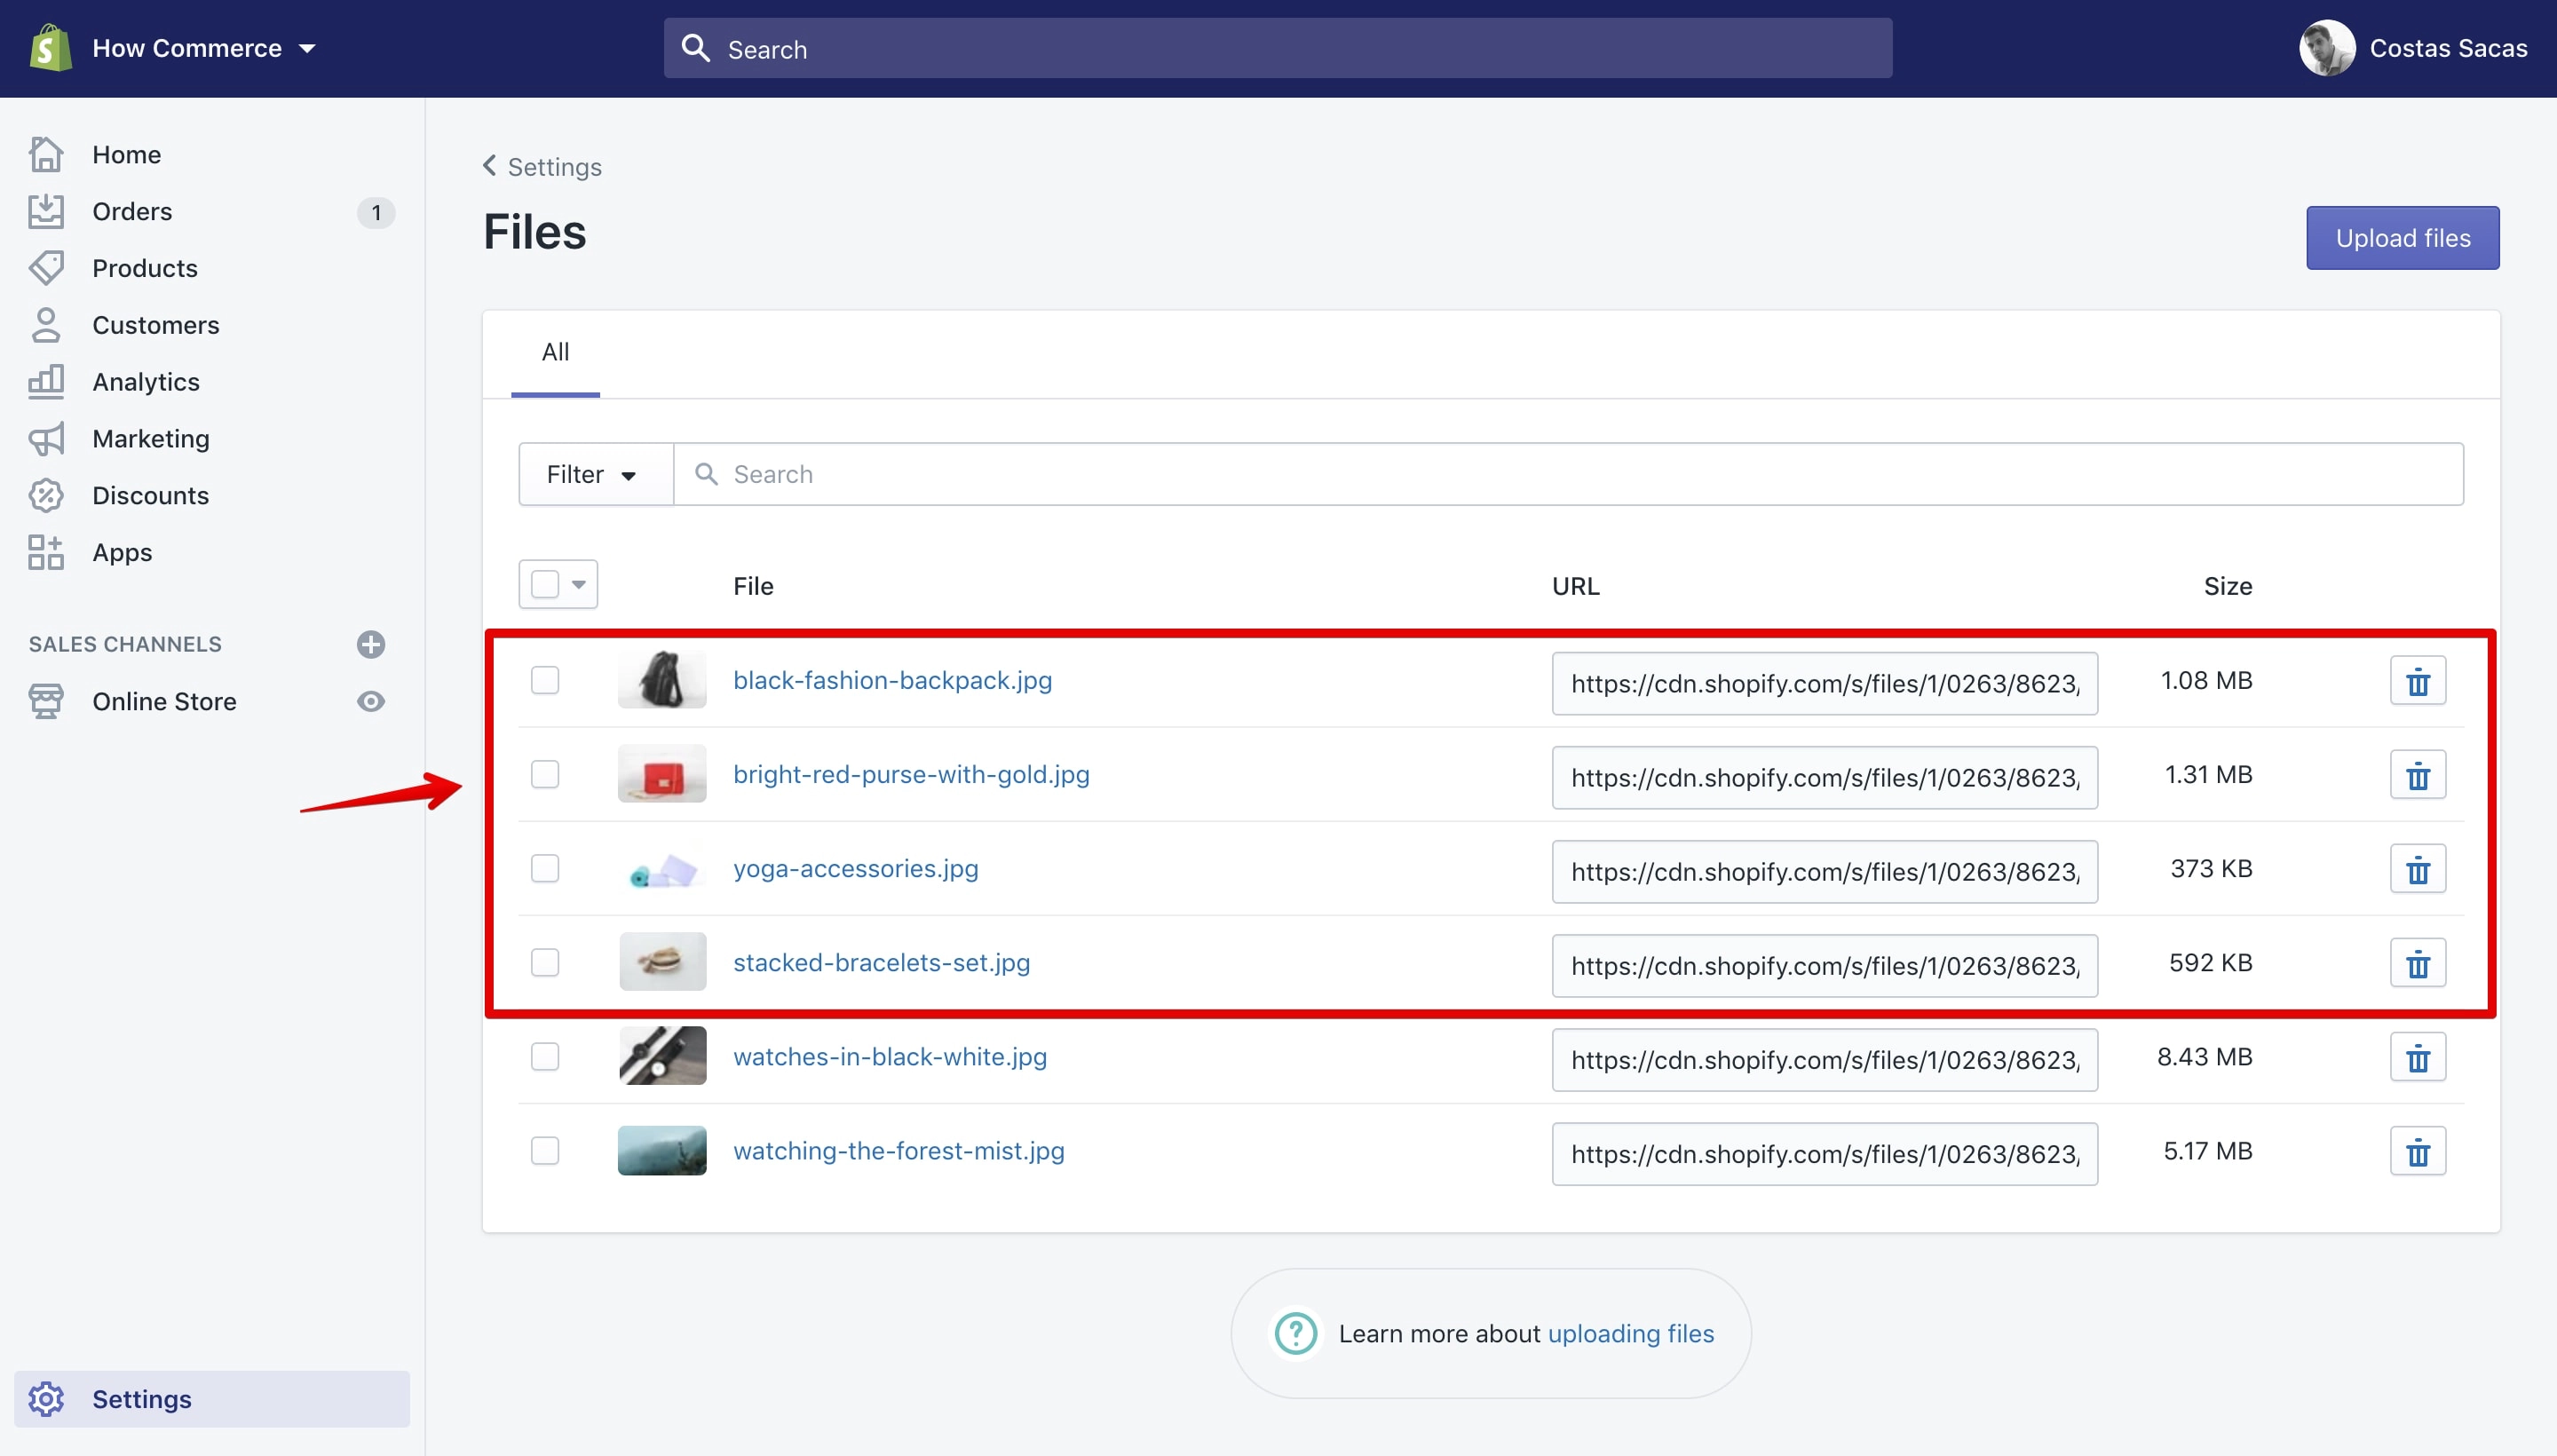Add a sales channel with plus icon
2557x1456 pixels.
(371, 644)
